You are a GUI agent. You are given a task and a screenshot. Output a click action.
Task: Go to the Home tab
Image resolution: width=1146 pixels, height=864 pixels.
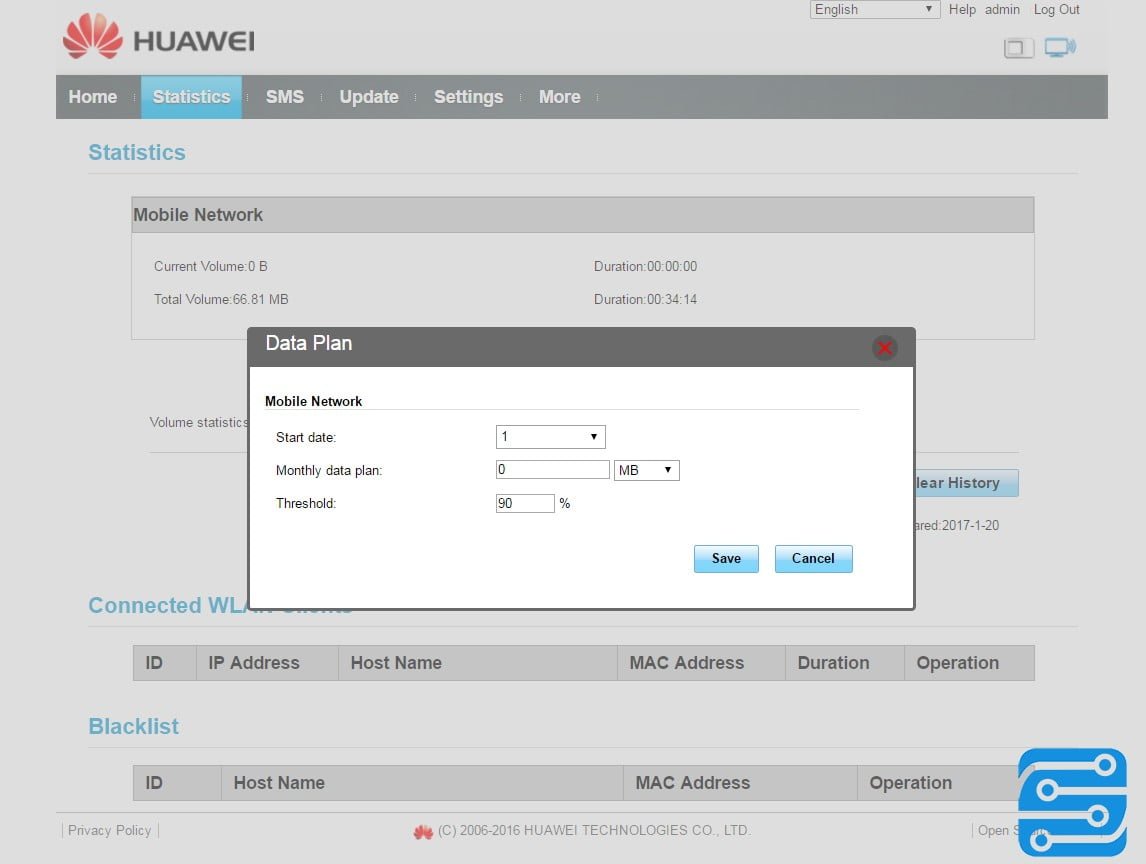[93, 97]
